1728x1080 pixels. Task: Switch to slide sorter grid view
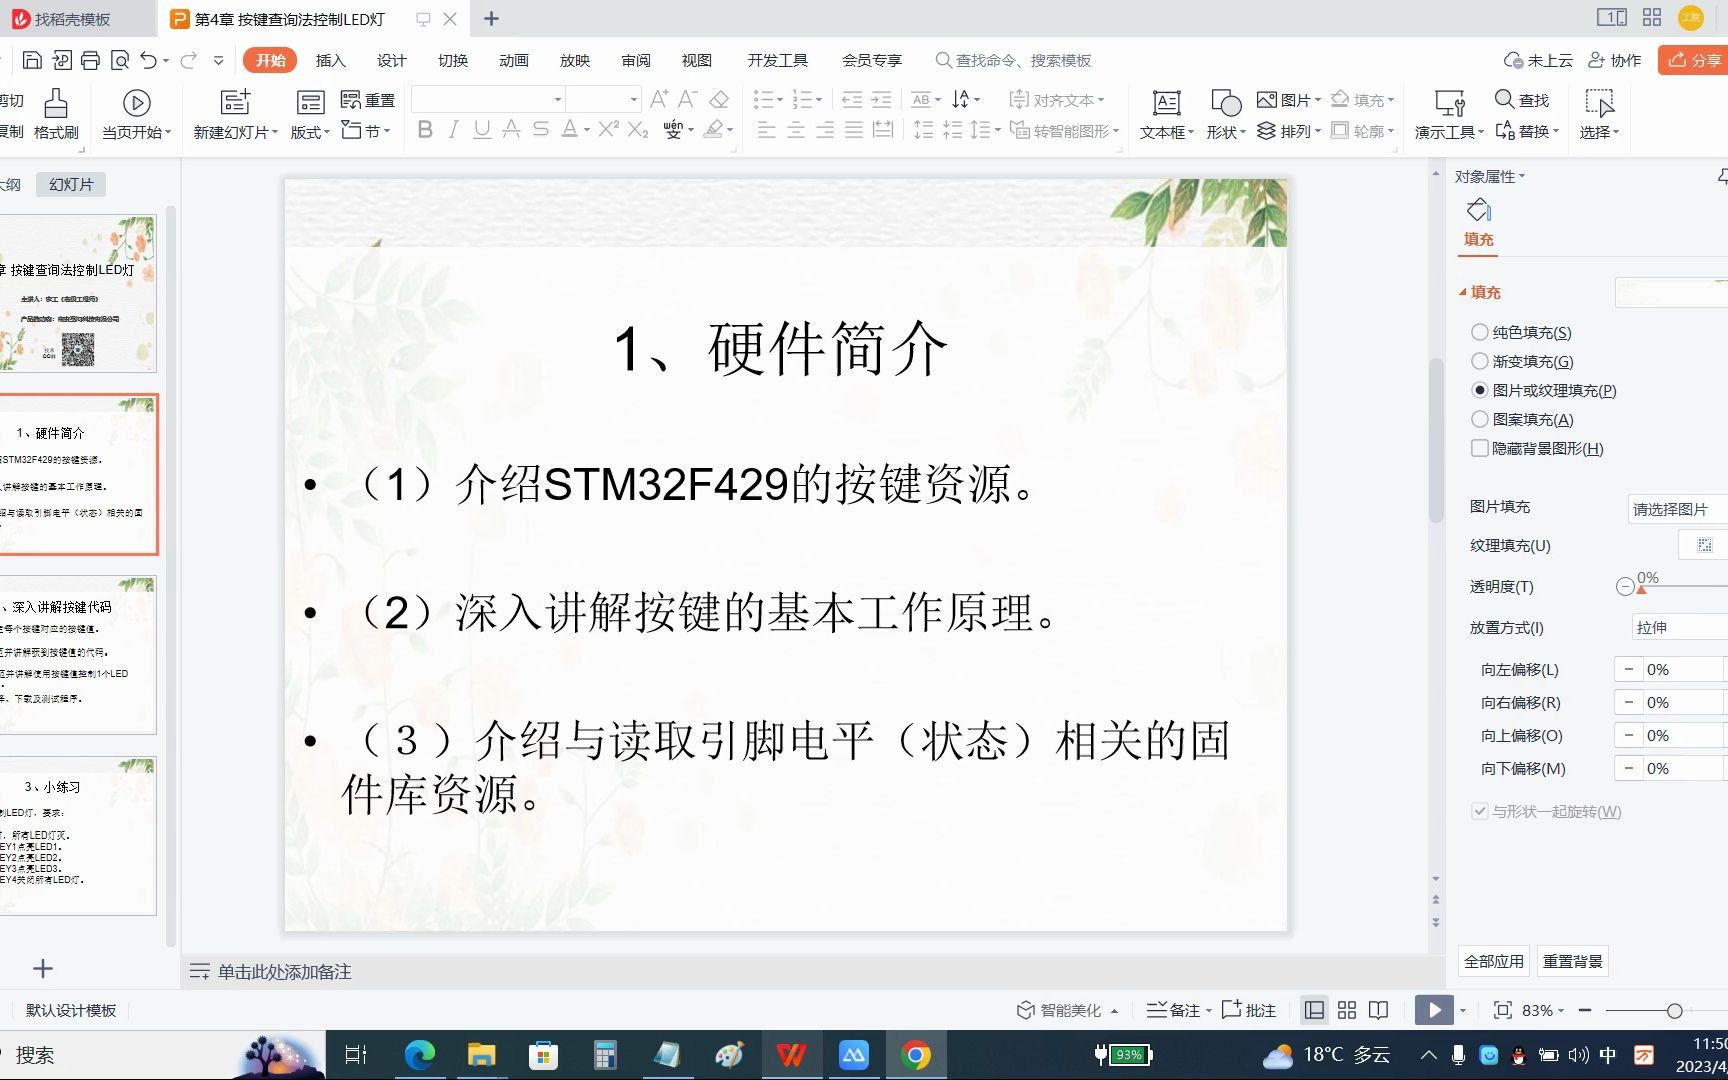pos(1346,1010)
